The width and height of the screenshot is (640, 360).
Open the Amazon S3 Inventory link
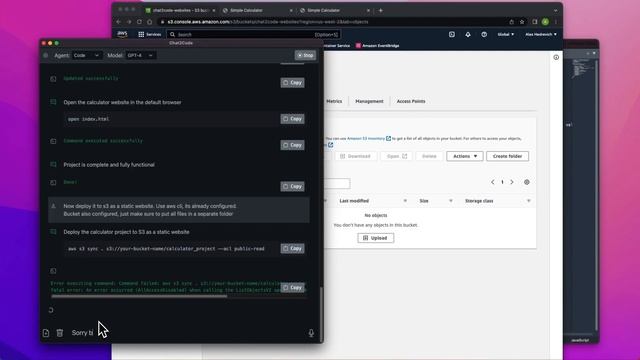[366, 139]
